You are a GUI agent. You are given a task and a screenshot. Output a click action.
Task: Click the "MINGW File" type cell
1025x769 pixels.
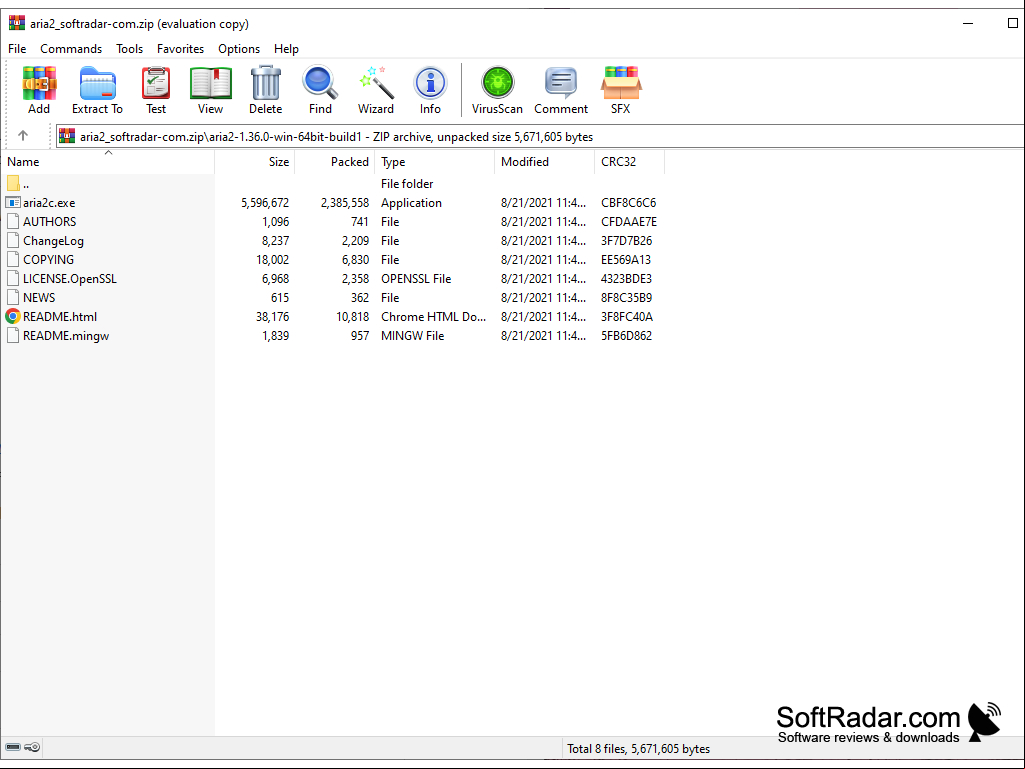412,335
